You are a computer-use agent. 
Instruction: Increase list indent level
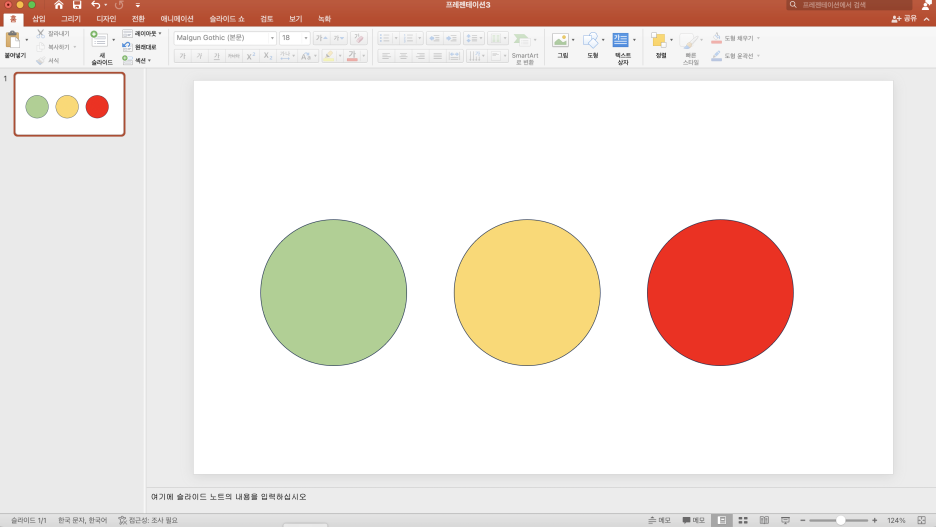(452, 38)
